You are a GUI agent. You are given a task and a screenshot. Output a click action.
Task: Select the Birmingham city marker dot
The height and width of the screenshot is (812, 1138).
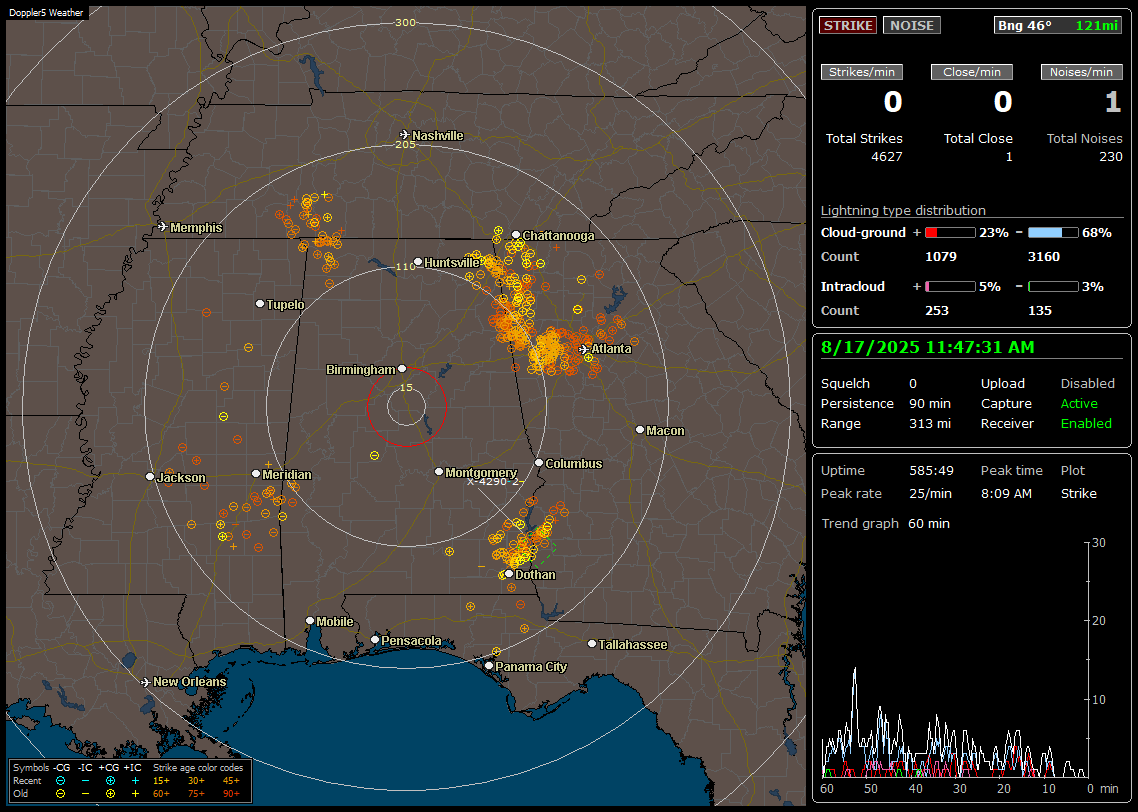click(x=402, y=369)
